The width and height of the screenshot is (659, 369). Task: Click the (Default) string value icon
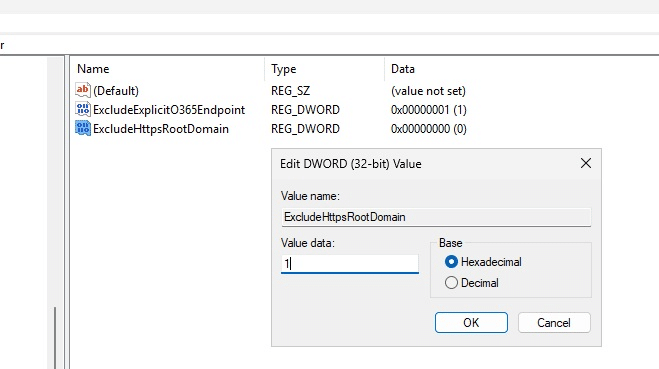[83, 90]
